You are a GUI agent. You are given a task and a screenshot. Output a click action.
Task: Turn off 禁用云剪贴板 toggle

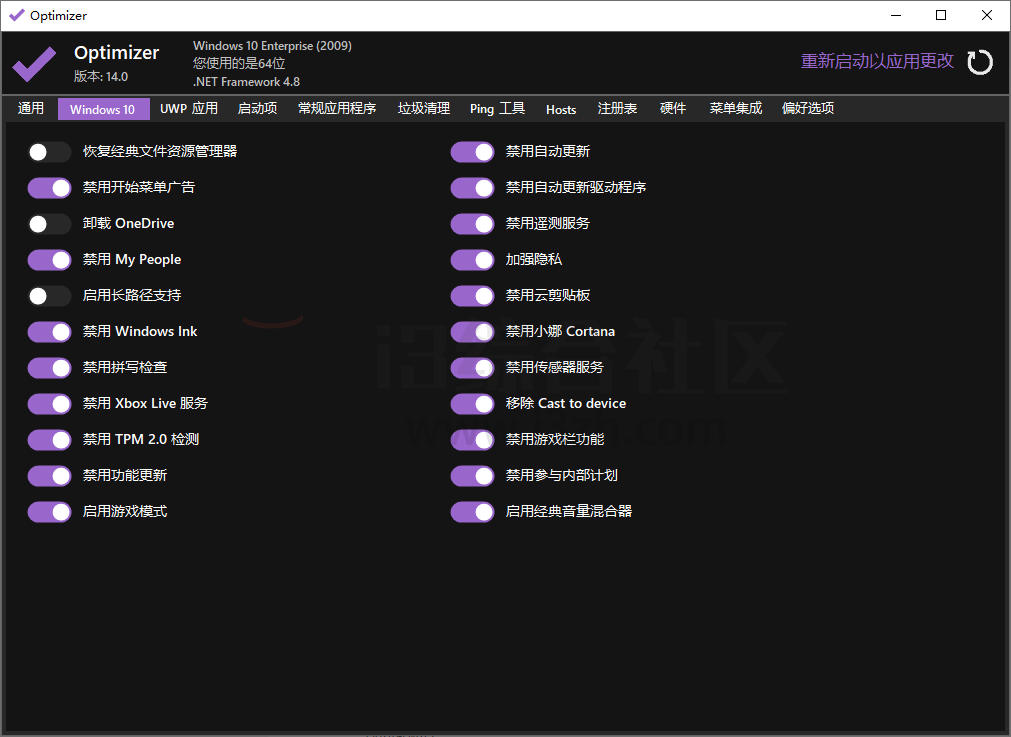[473, 296]
